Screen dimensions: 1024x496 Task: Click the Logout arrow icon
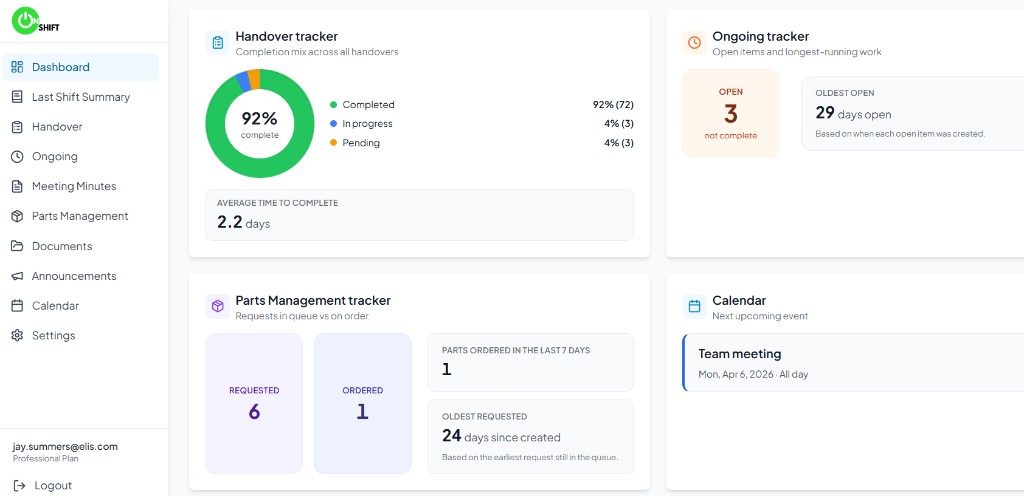(19, 486)
